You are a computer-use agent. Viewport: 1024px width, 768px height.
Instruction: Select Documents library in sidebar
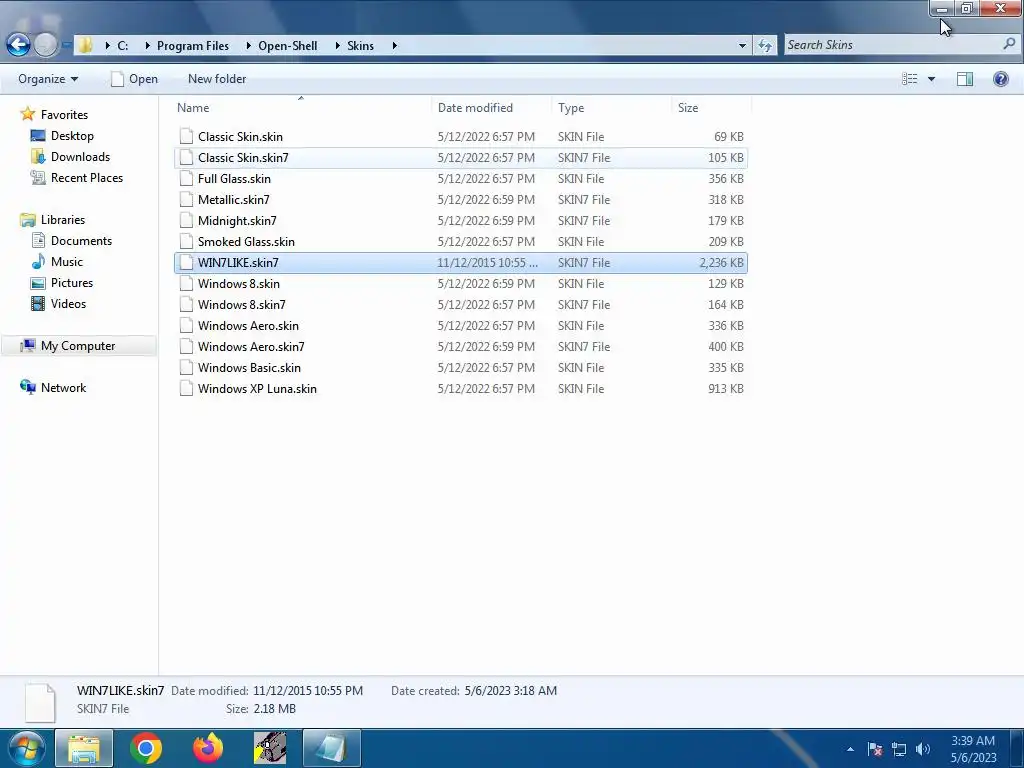tap(82, 241)
